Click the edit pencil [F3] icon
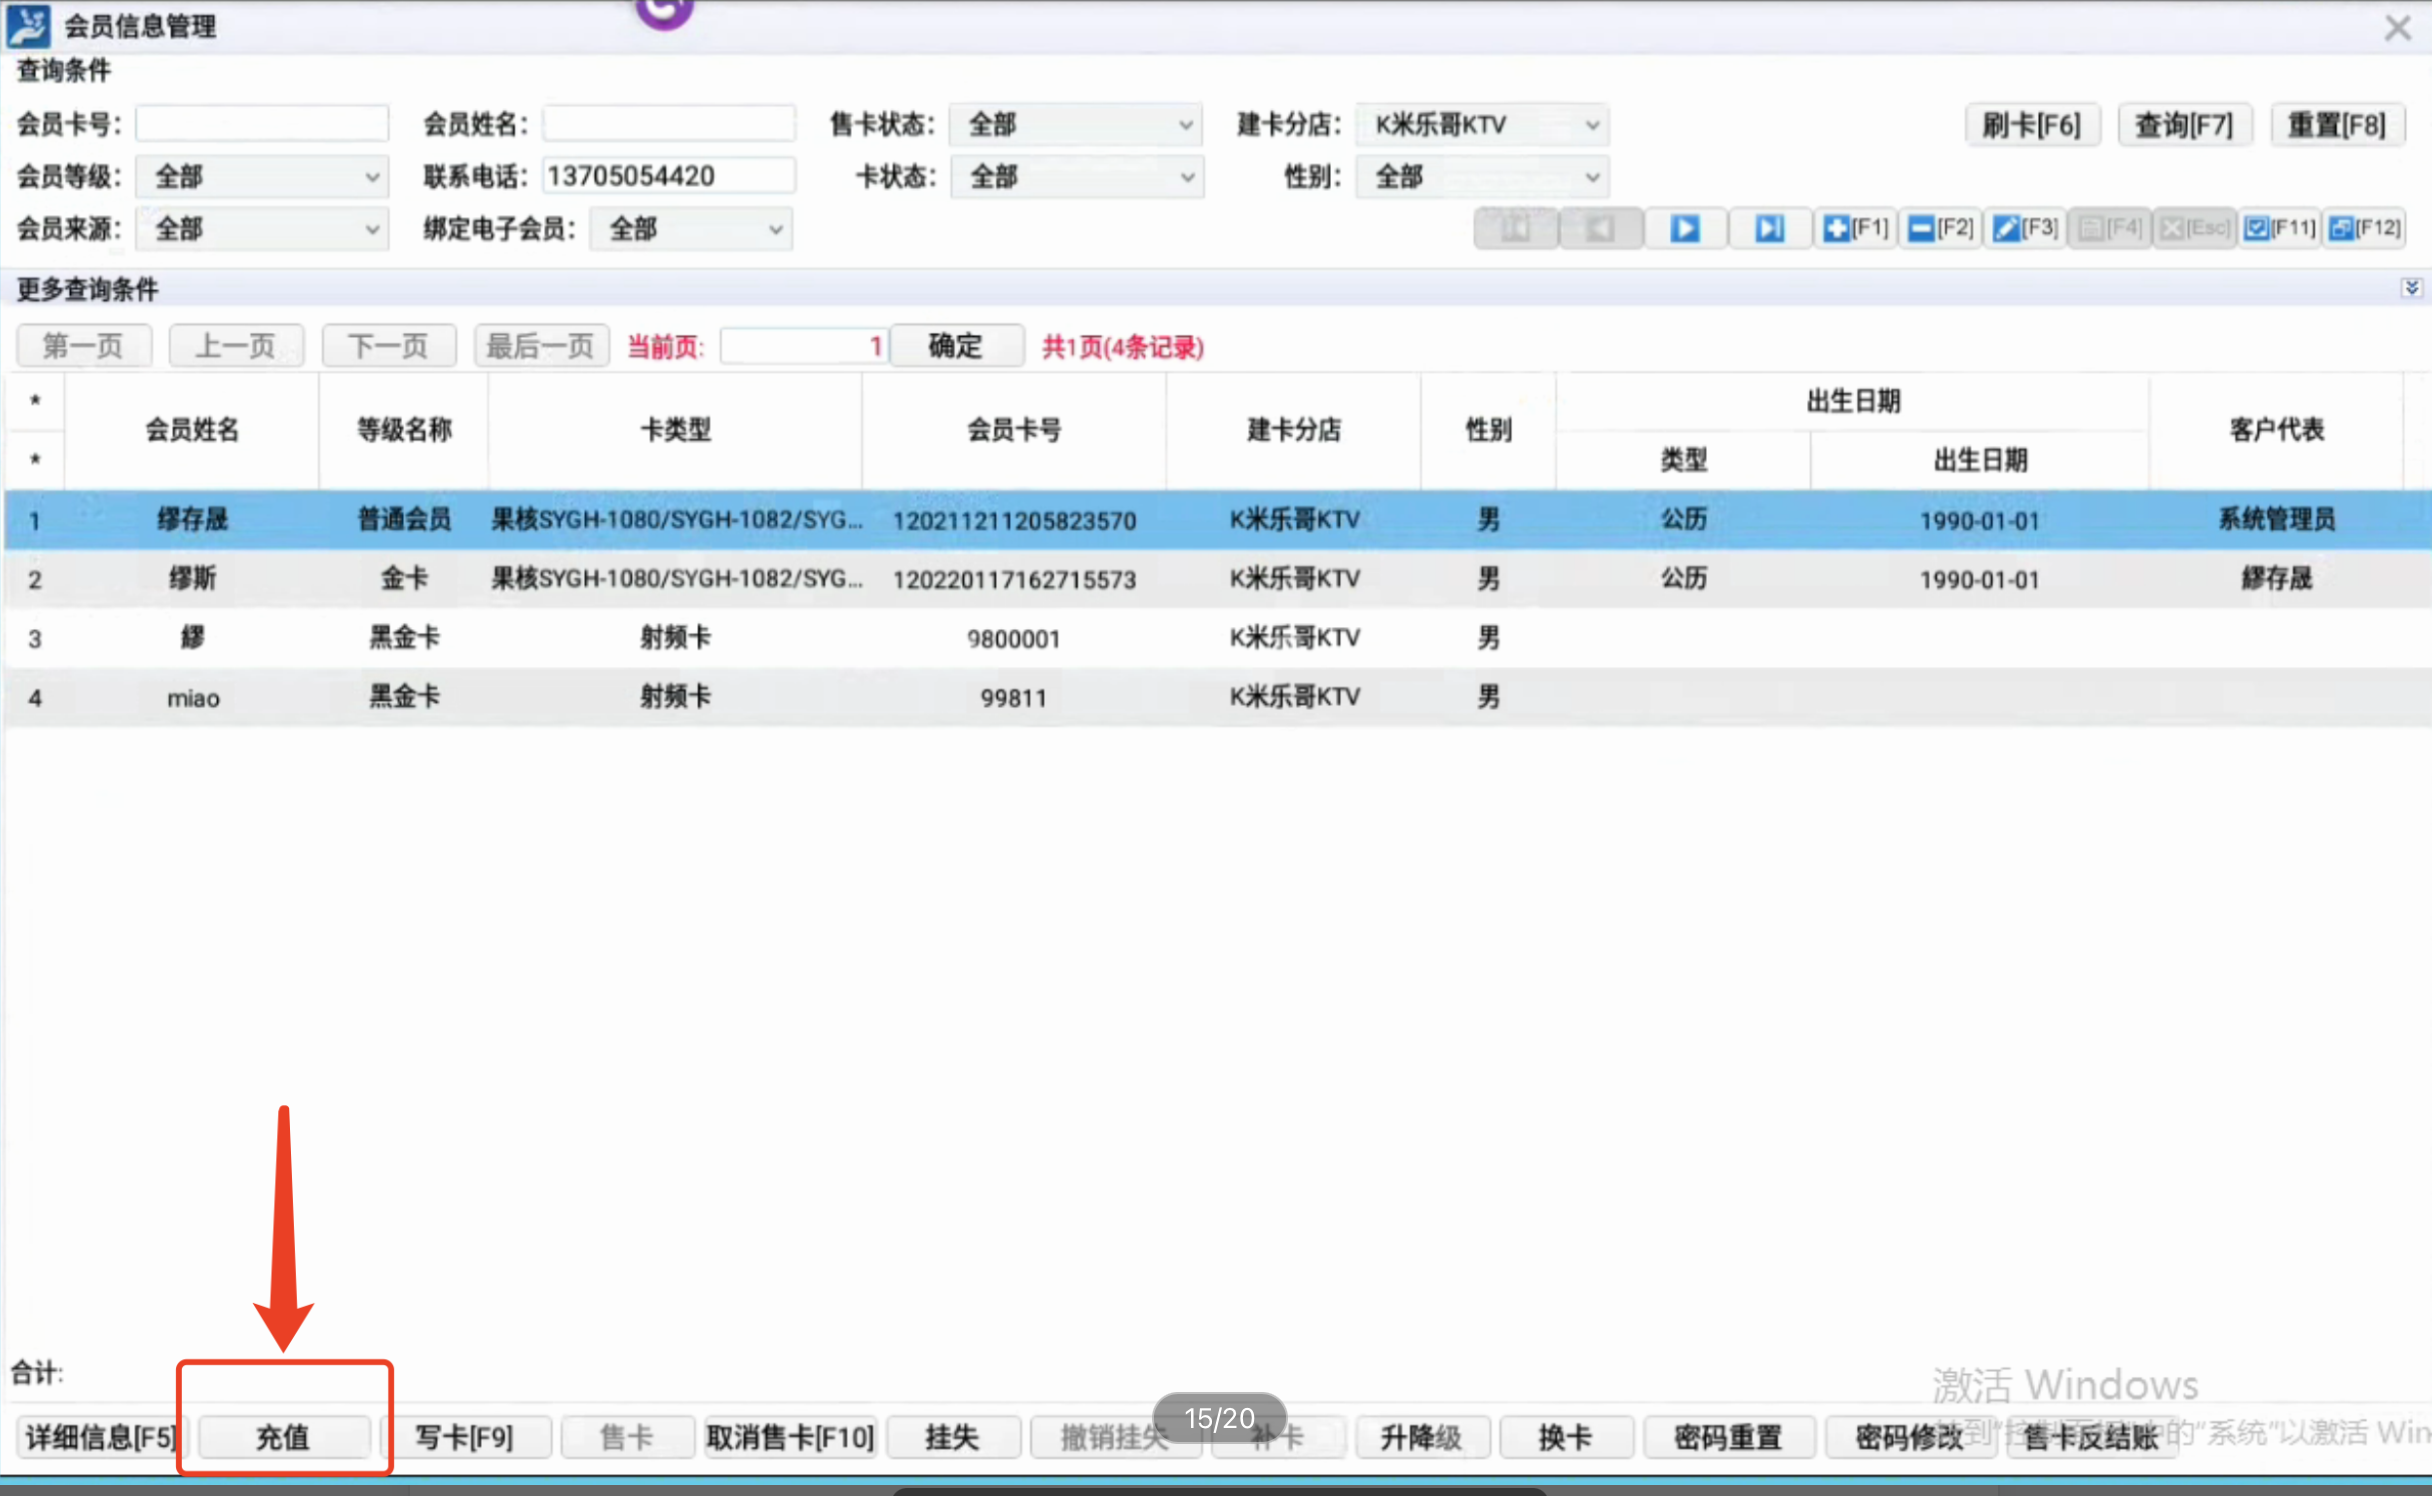This screenshot has width=2432, height=1496. pos(2025,229)
